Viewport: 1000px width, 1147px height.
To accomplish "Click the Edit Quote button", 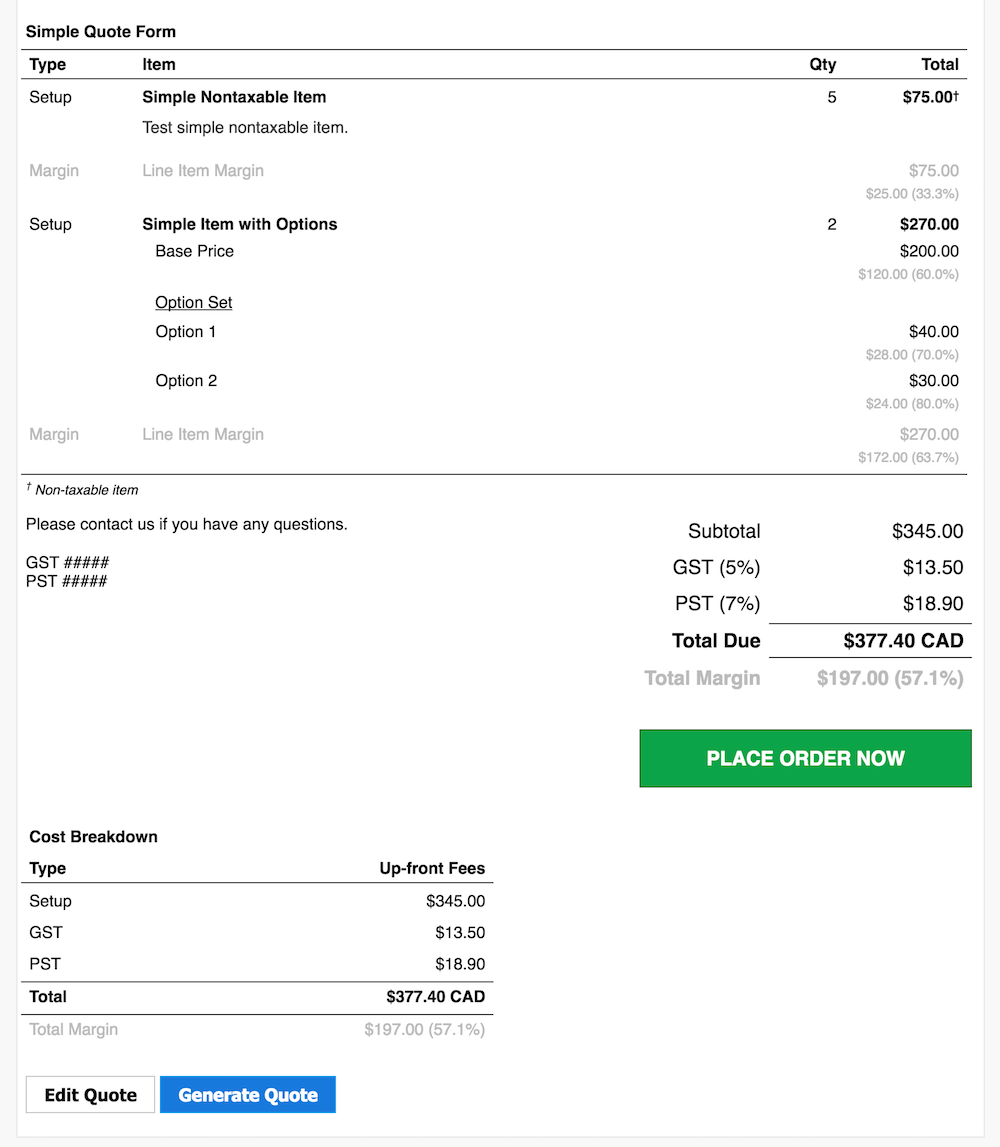I will tap(91, 1094).
